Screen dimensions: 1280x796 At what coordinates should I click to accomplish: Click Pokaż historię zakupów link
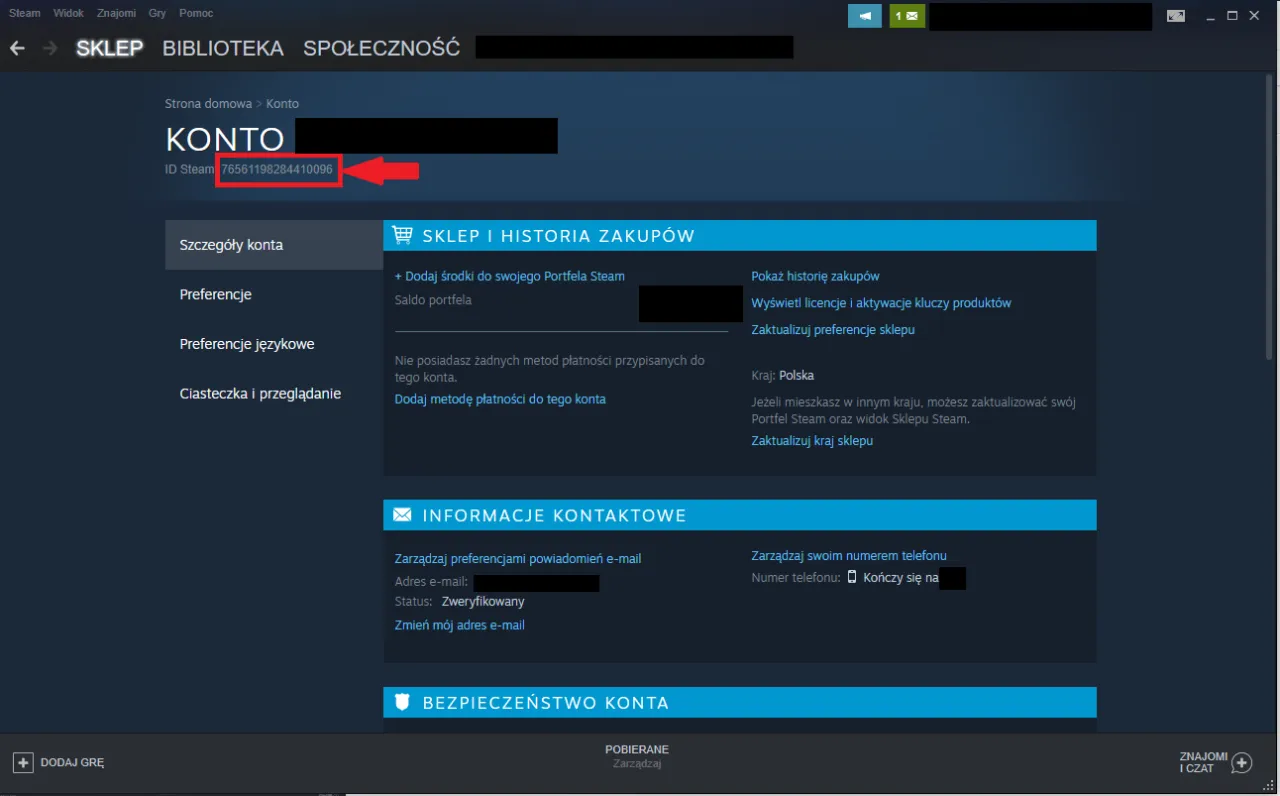tap(817, 275)
